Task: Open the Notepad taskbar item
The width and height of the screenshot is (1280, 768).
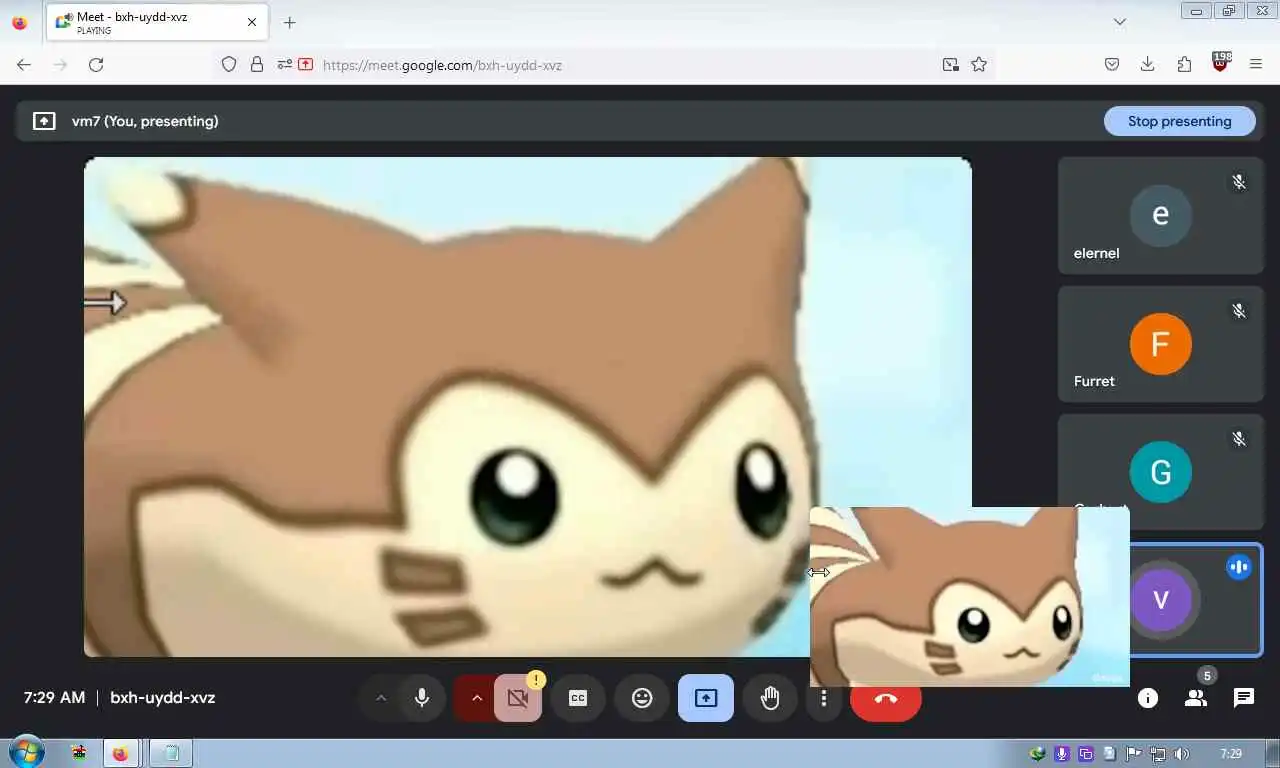Action: [171, 753]
